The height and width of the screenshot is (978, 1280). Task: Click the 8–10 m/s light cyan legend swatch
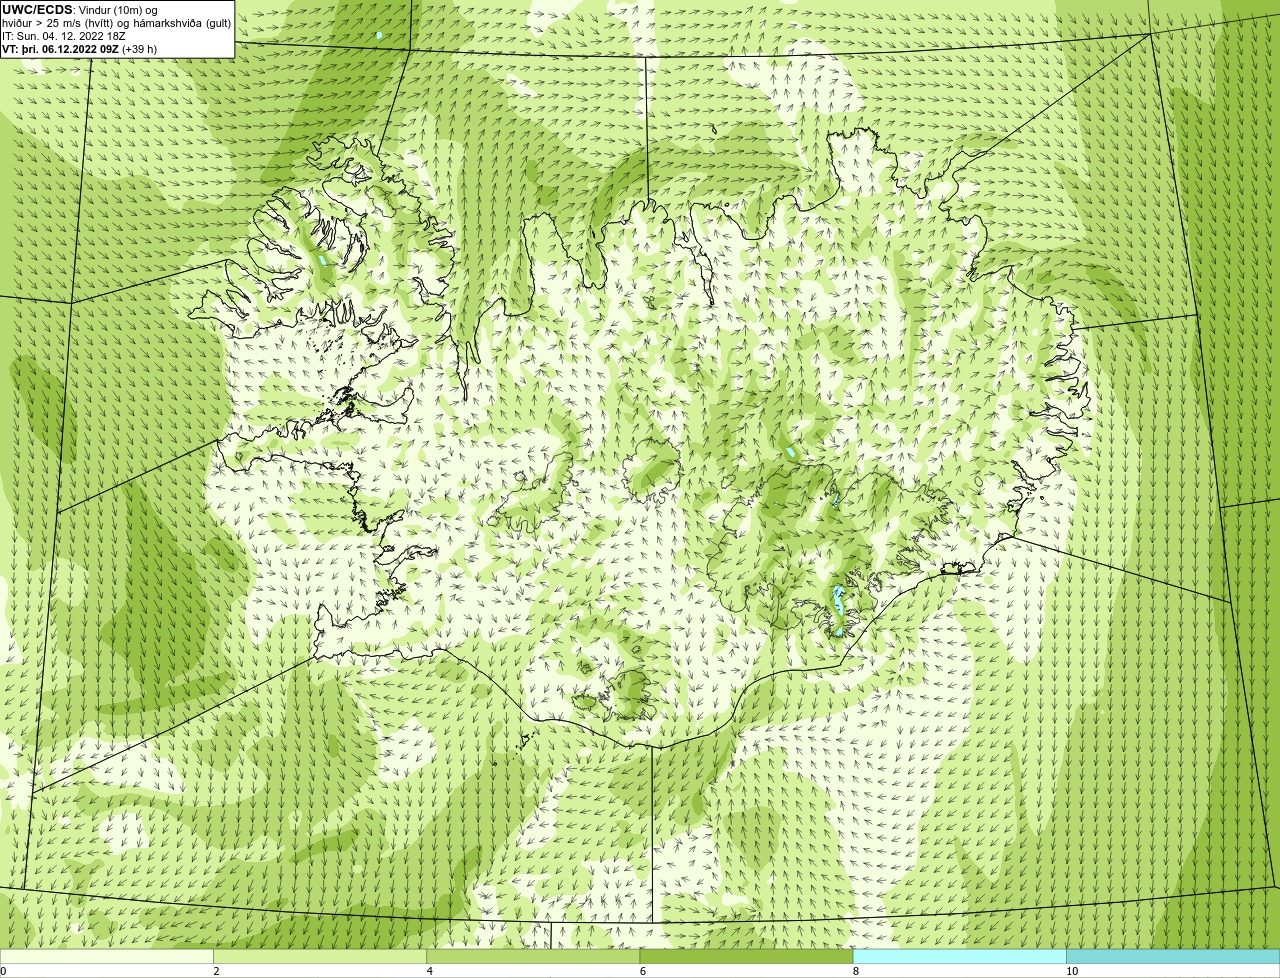pos(960,956)
